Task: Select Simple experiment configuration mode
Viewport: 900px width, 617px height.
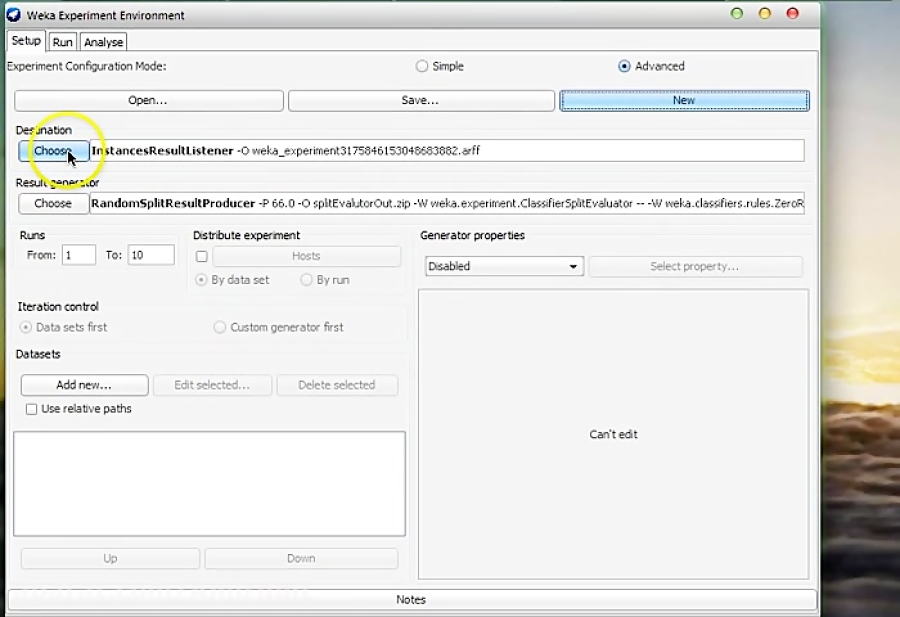Action: tap(422, 66)
